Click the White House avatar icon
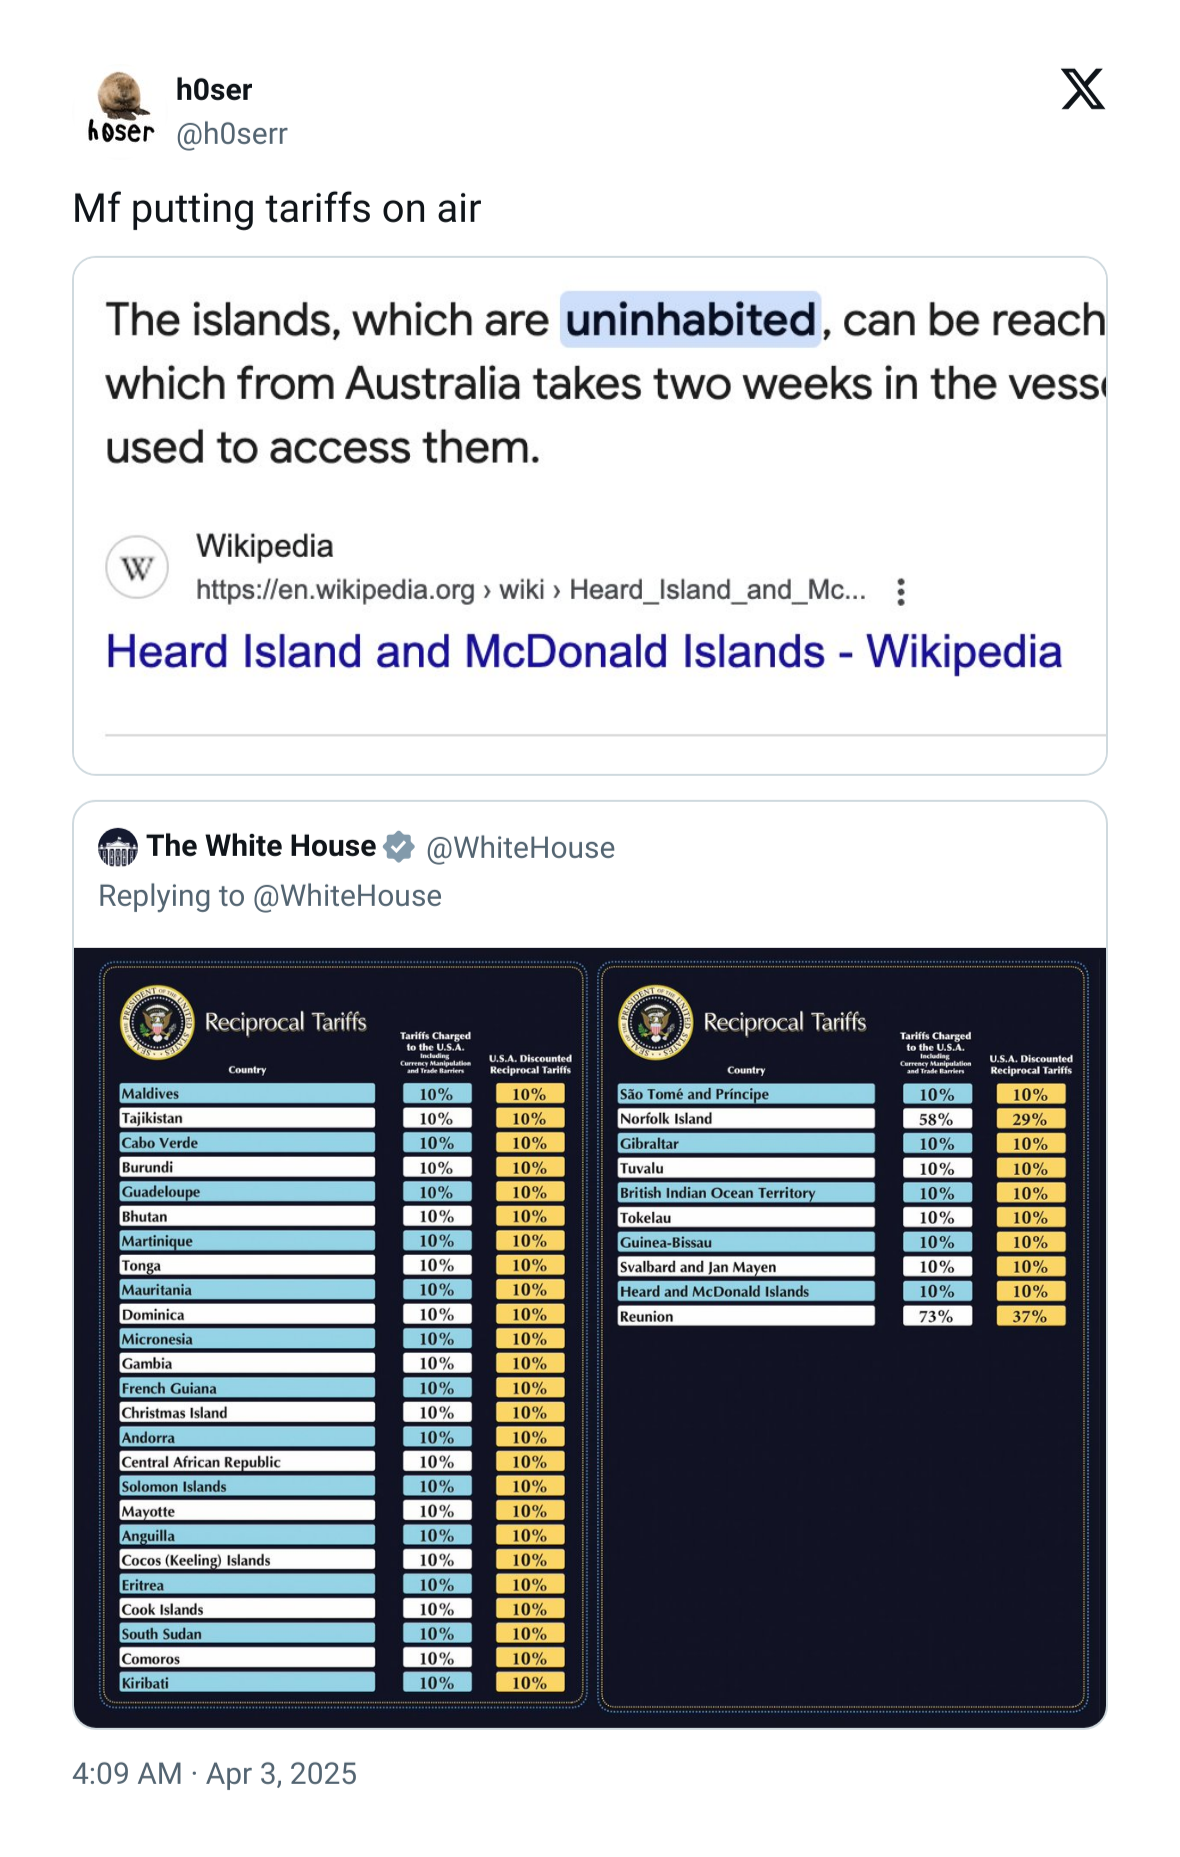1180x1857 pixels. [118, 847]
